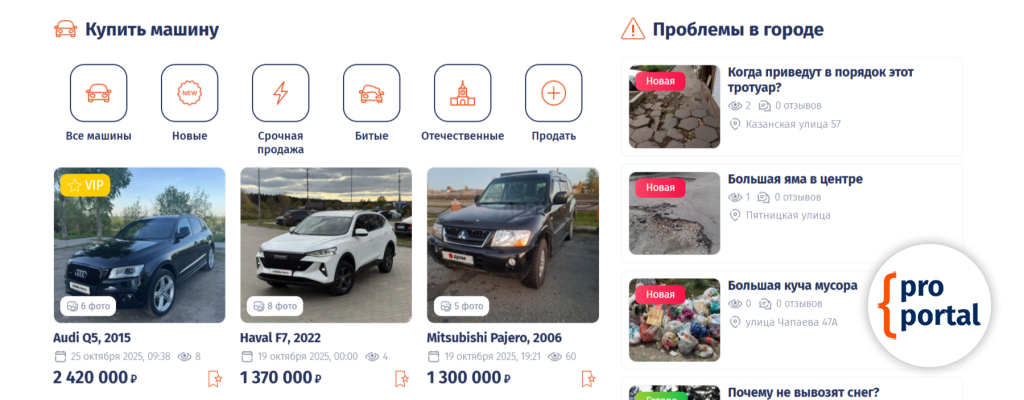Open the Все машины category icon

click(x=99, y=93)
